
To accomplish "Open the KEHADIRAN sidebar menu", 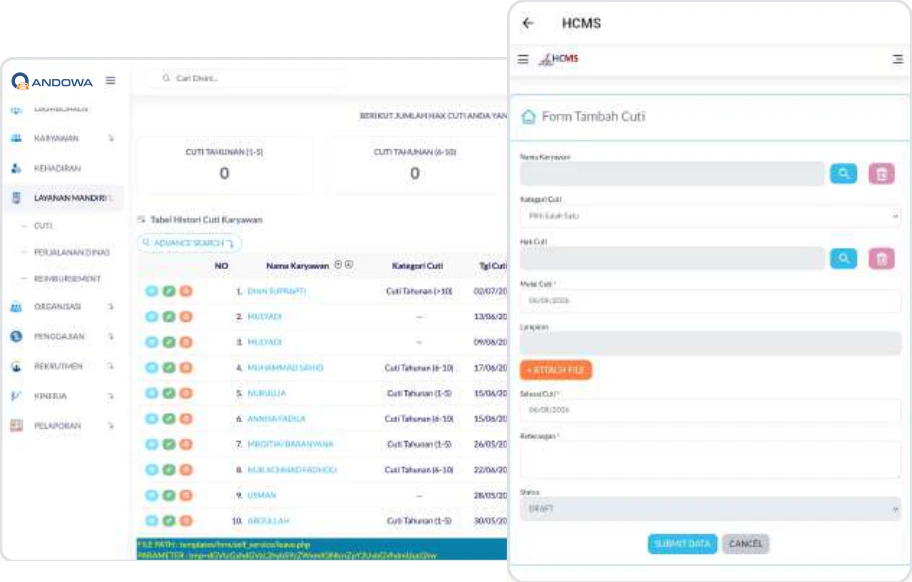I will click(x=58, y=169).
